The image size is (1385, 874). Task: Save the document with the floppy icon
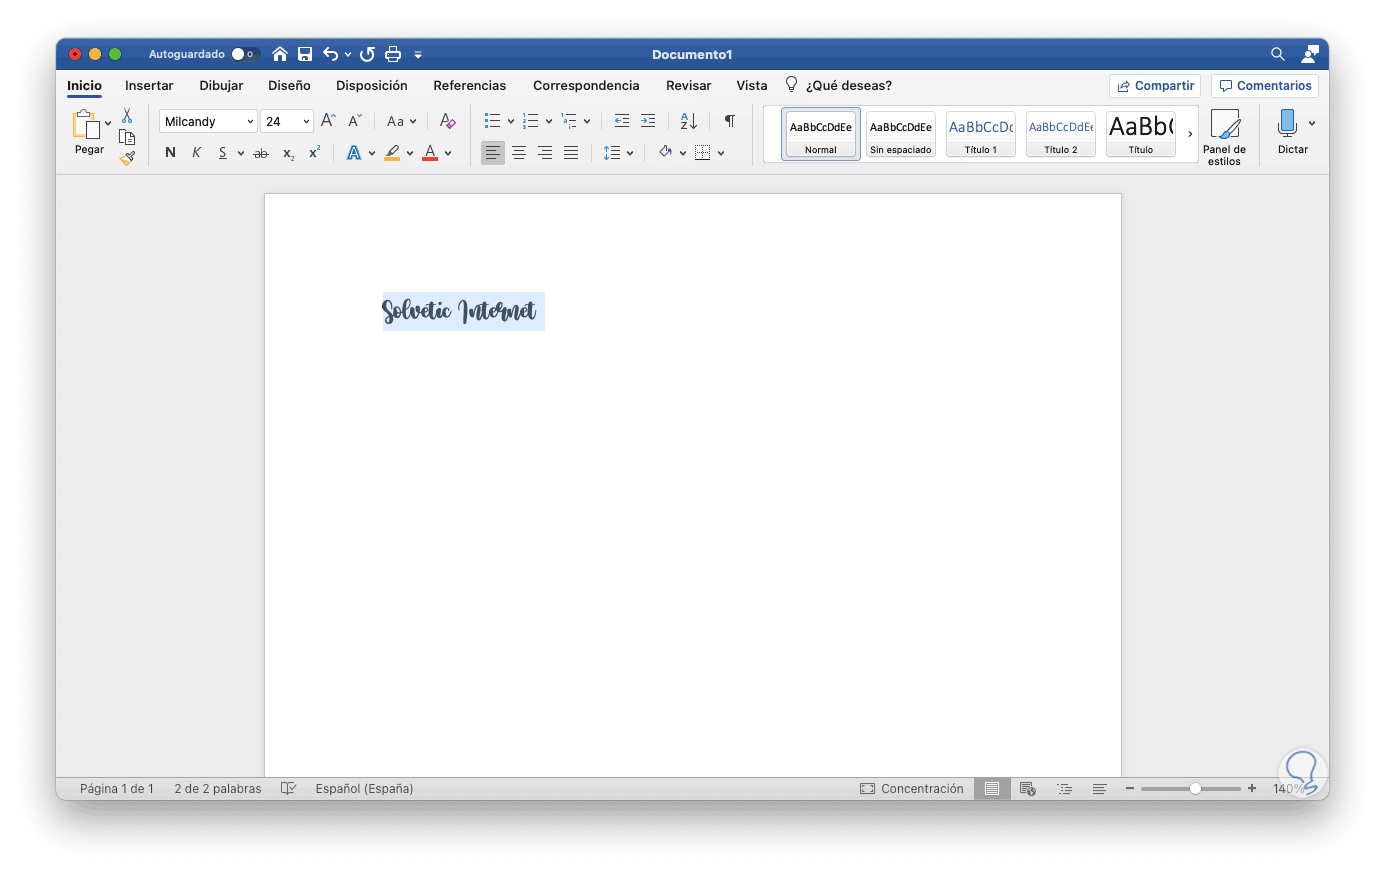point(305,54)
